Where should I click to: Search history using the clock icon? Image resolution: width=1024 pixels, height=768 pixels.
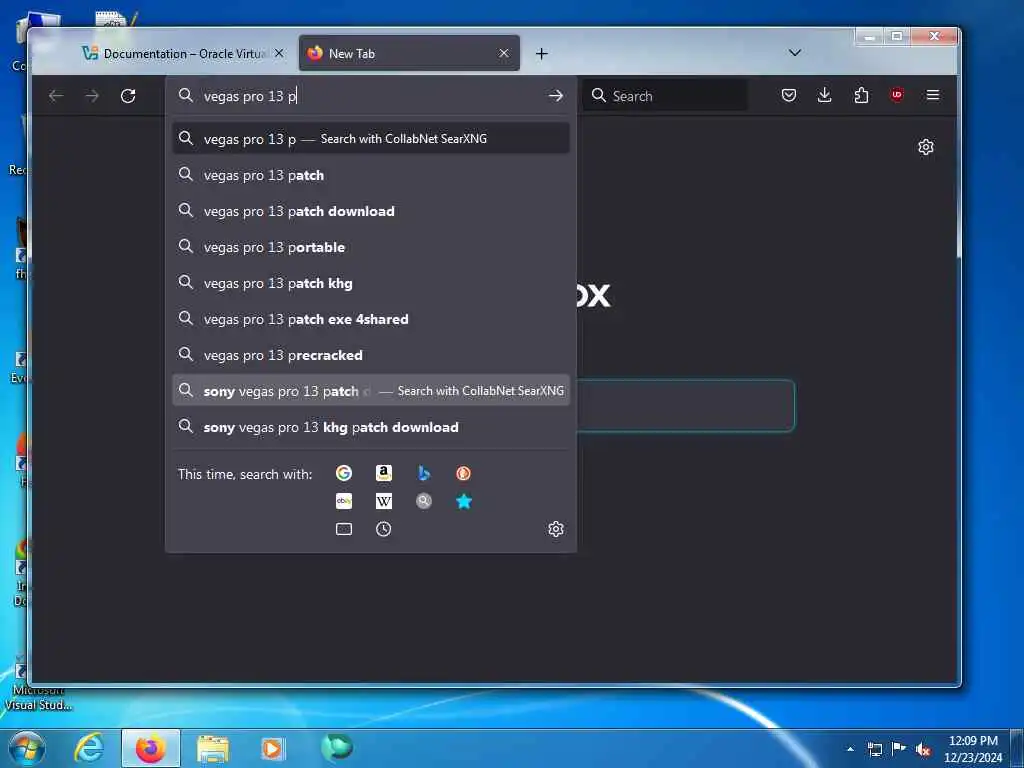[x=384, y=529]
